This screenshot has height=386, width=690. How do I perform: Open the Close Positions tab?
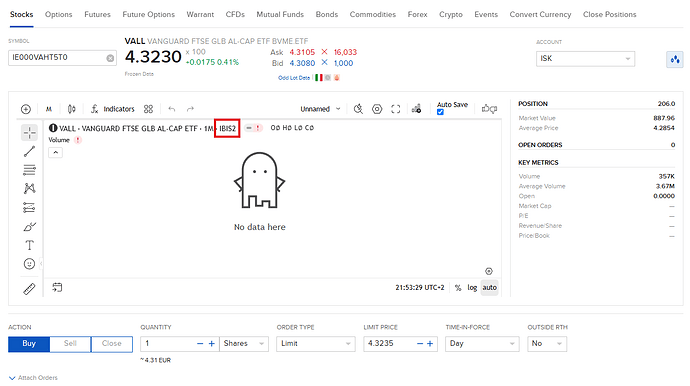pyautogui.click(x=609, y=15)
